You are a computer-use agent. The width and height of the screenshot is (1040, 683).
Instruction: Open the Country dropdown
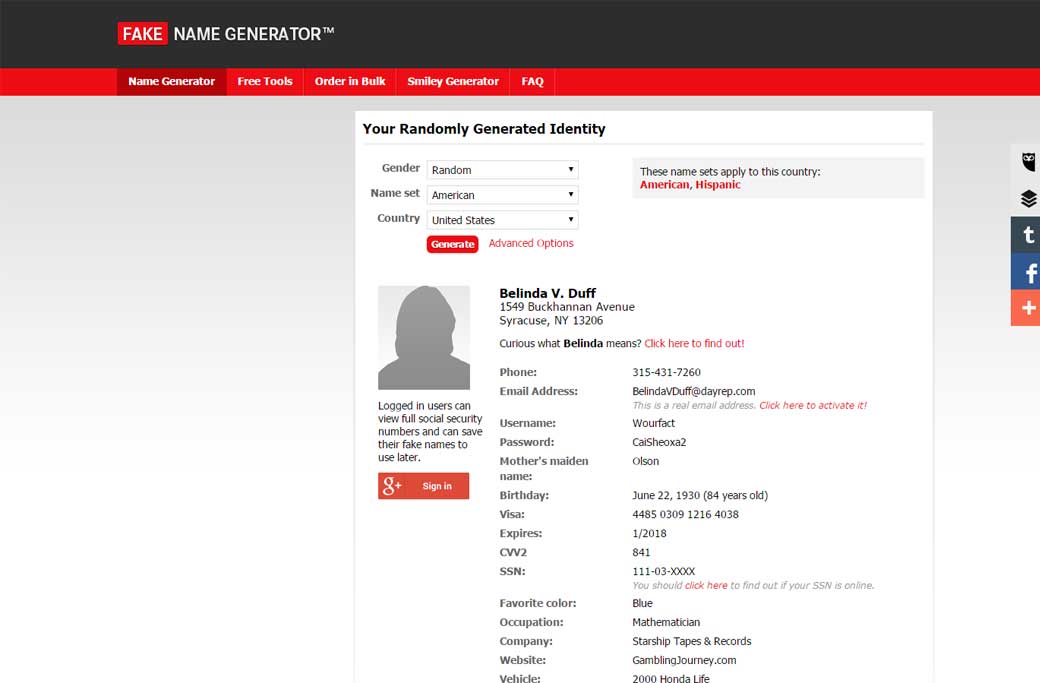pos(502,220)
